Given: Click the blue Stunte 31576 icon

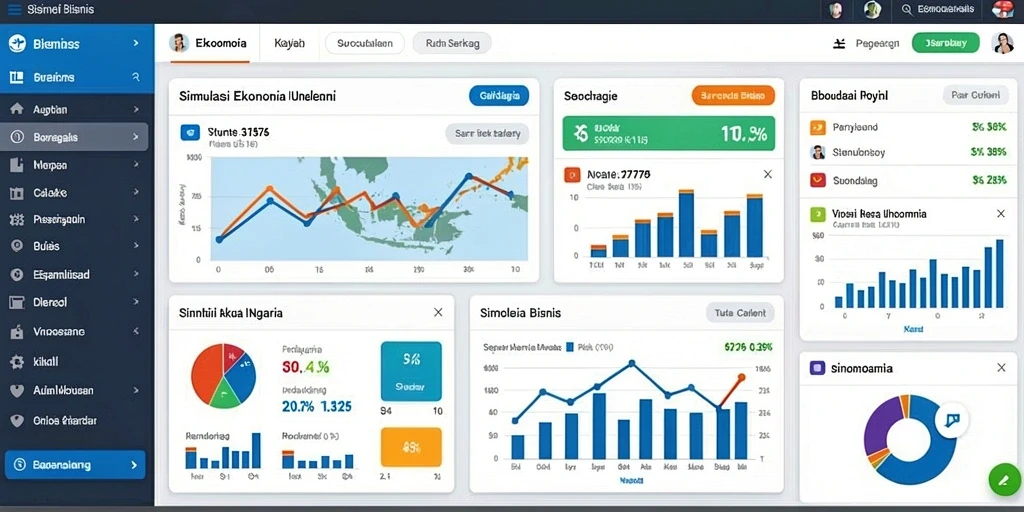Looking at the screenshot, I should pyautogui.click(x=190, y=133).
